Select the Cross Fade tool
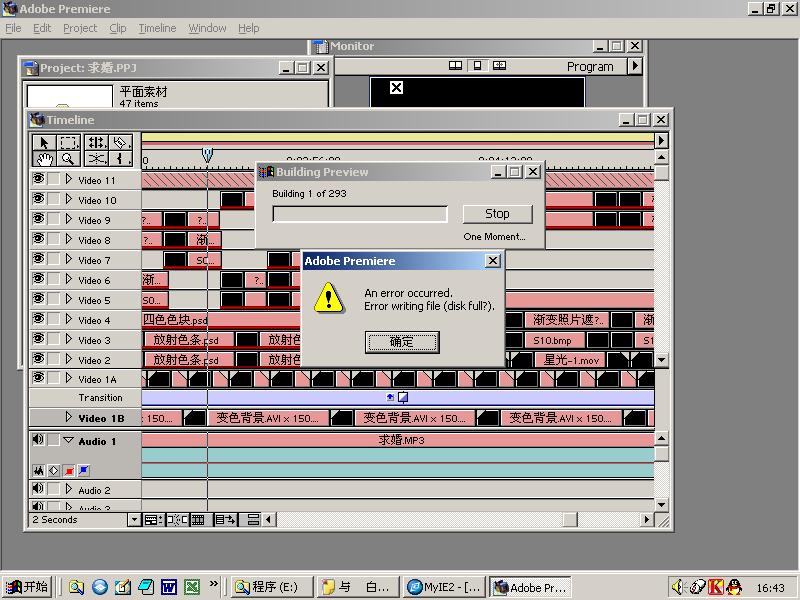 click(x=96, y=159)
